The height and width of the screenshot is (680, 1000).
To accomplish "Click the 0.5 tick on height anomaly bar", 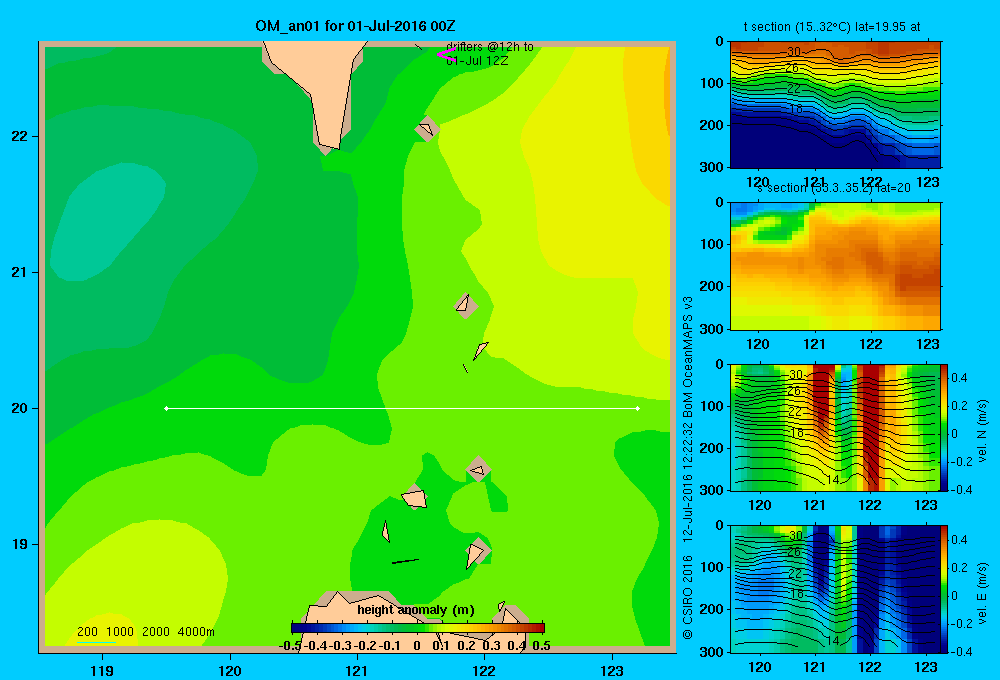I will [541, 646].
